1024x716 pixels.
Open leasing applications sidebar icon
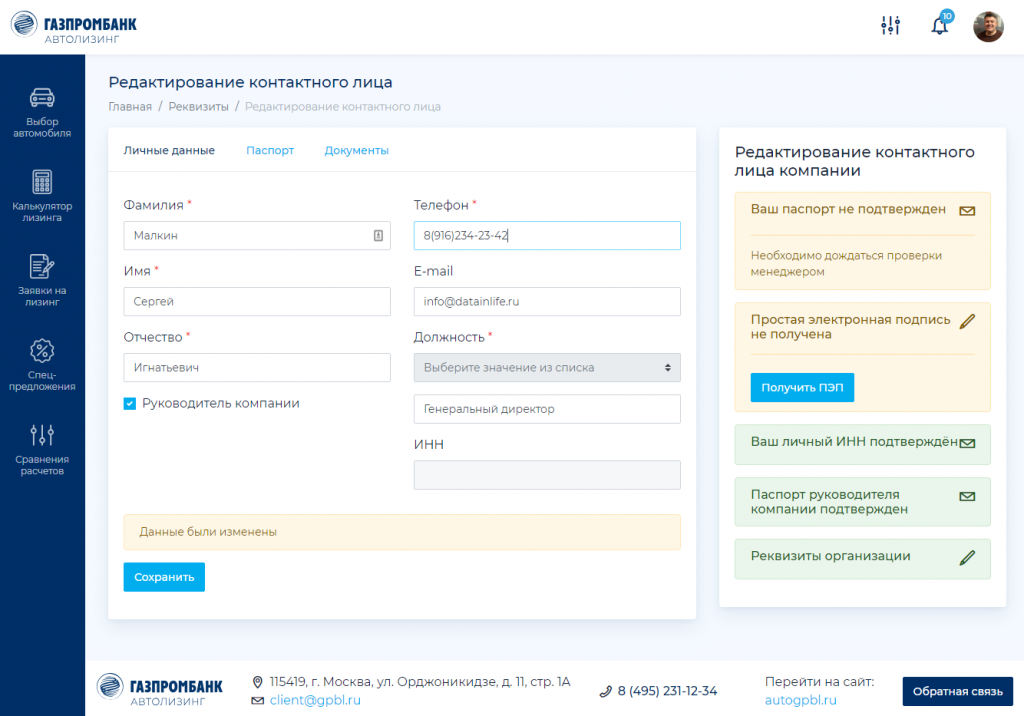pos(42,266)
